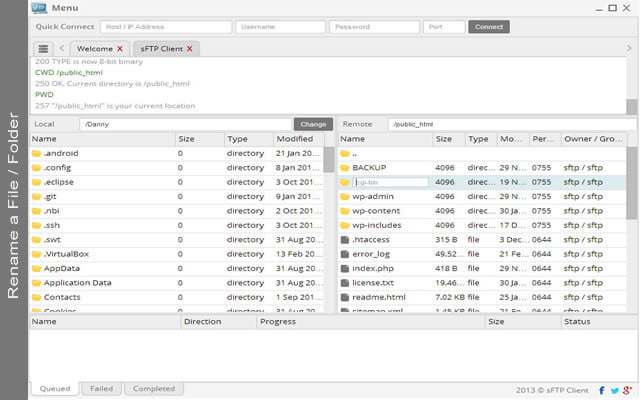
Task: Switch to the Completed tab
Action: [152, 388]
